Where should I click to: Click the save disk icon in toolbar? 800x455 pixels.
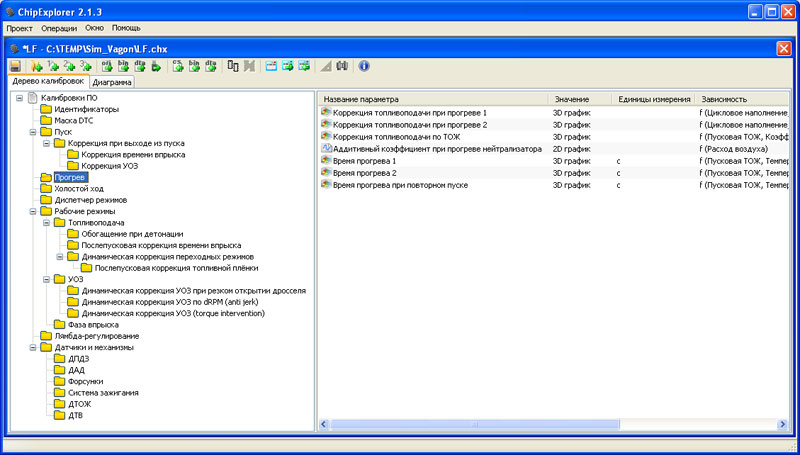coord(15,66)
